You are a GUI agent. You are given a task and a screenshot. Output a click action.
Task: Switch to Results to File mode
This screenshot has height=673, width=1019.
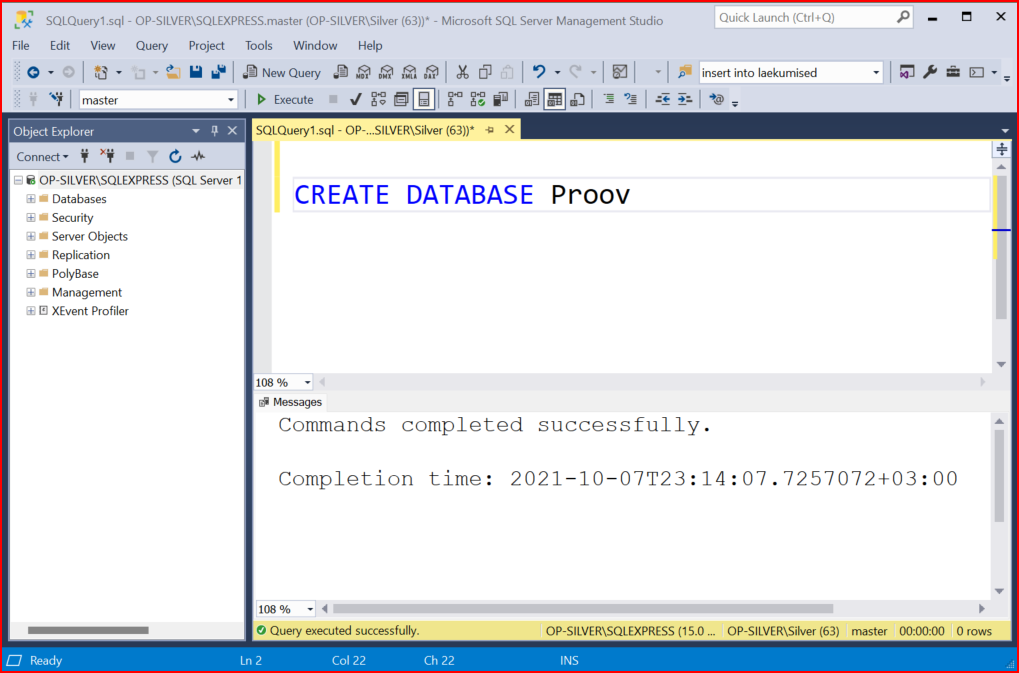pos(577,99)
